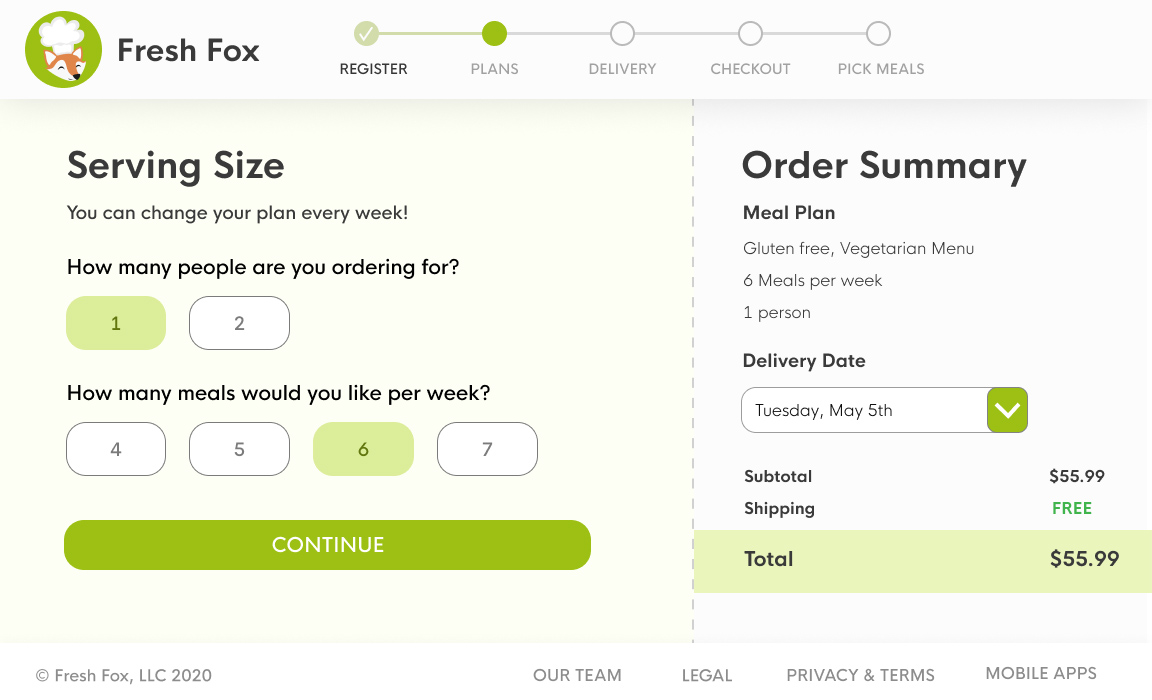
Task: Click the Delivery step circle
Action: (622, 34)
